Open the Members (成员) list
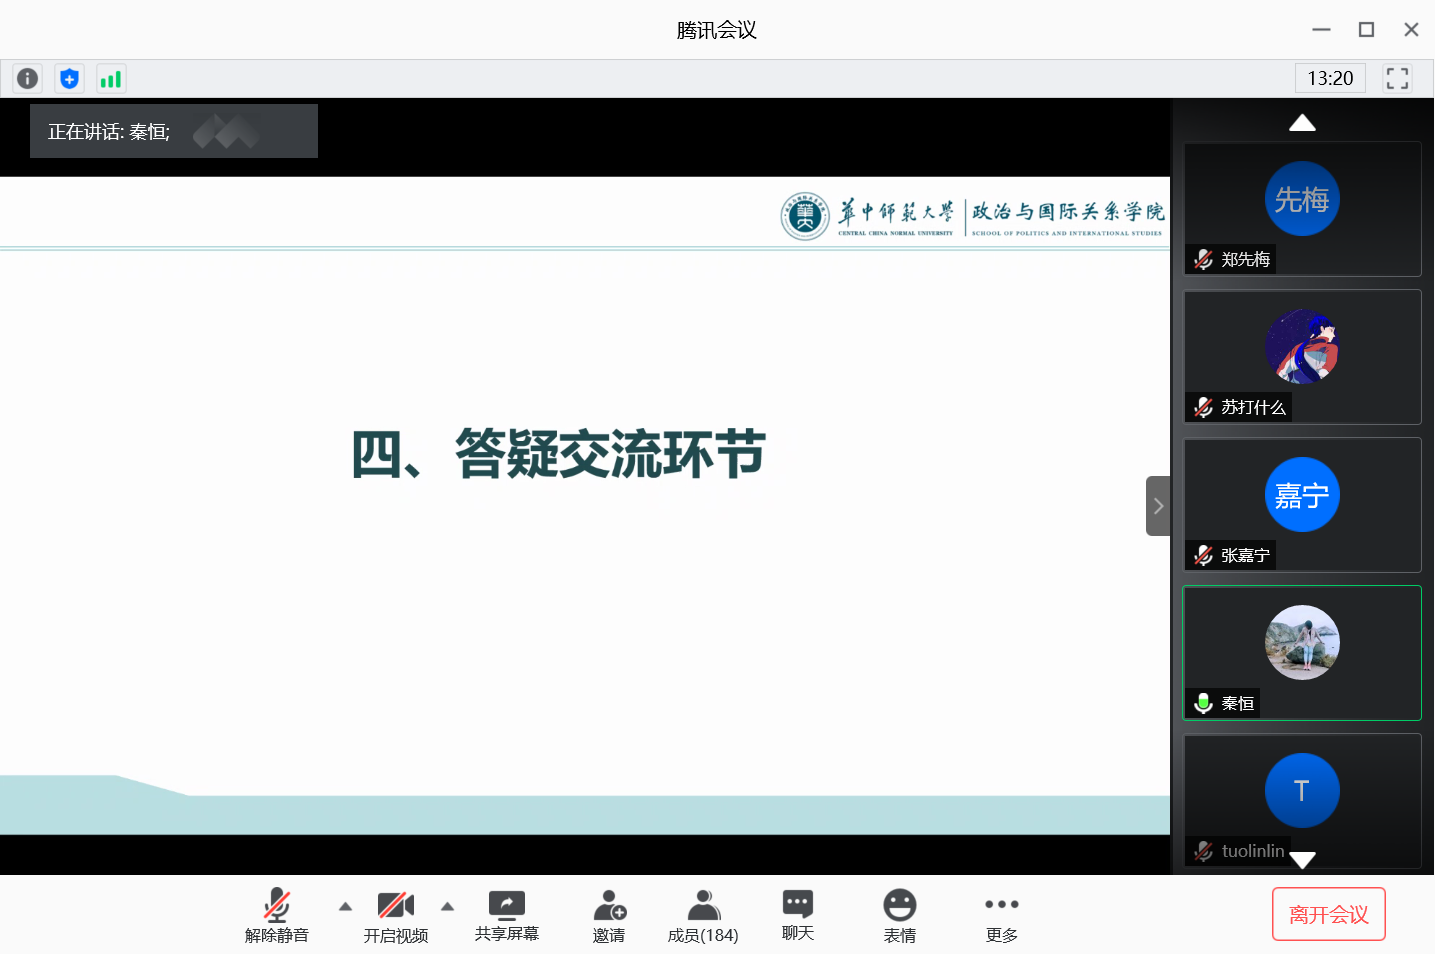This screenshot has height=954, width=1435. tap(703, 915)
